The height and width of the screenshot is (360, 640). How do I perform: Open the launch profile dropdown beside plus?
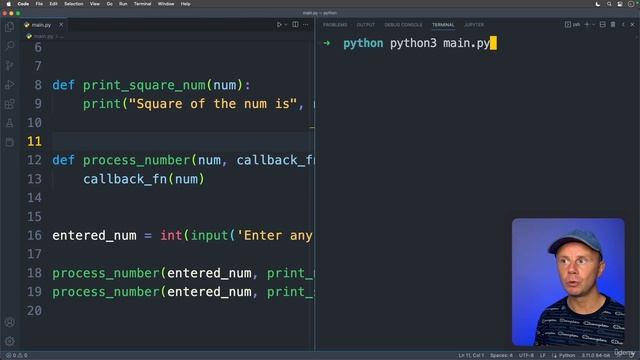click(x=593, y=25)
